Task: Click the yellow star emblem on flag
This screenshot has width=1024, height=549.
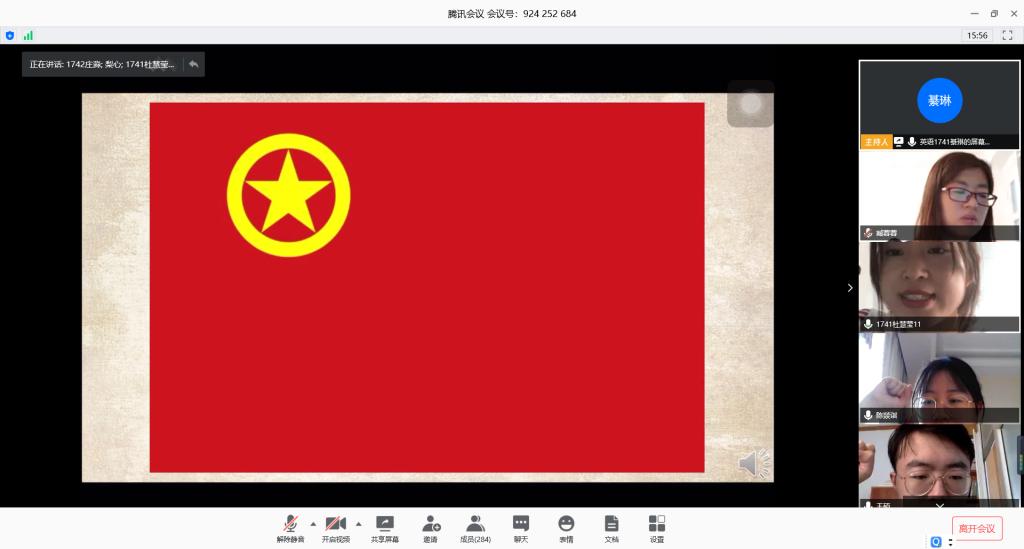Action: pos(288,195)
